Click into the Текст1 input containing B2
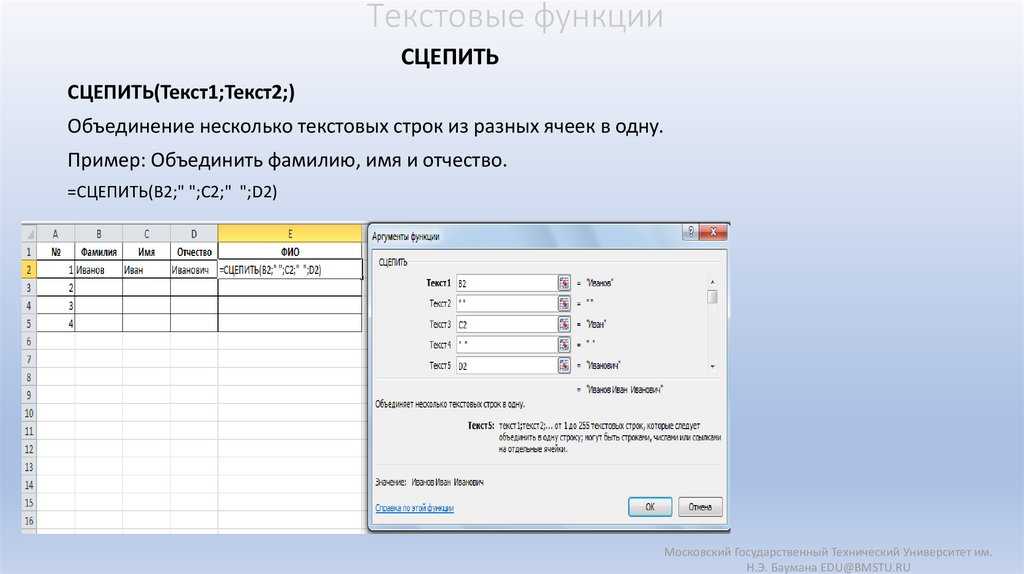The image size is (1024, 574). 506,283
